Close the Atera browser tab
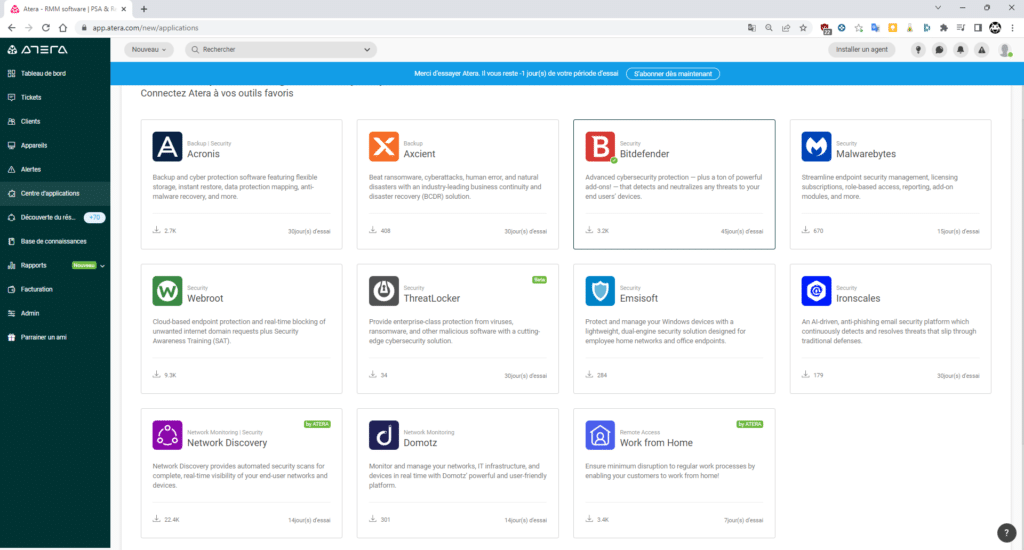Screen dimensions: 1024x550 [123, 8]
